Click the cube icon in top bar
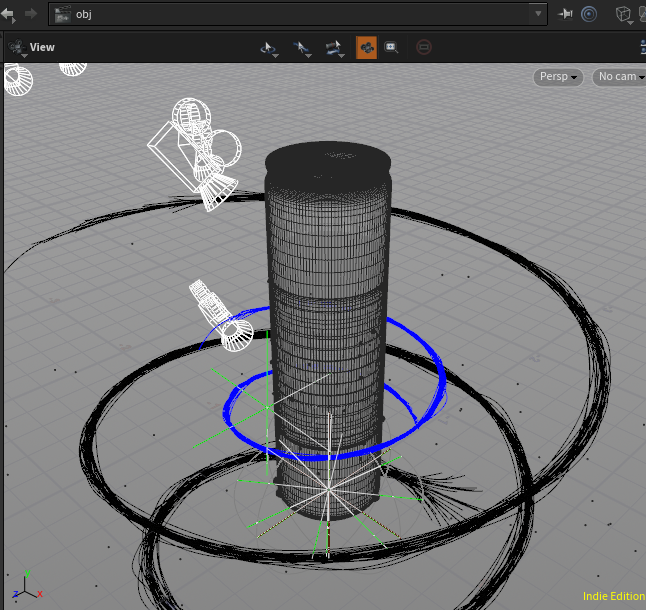The height and width of the screenshot is (610, 646). pyautogui.click(x=623, y=14)
